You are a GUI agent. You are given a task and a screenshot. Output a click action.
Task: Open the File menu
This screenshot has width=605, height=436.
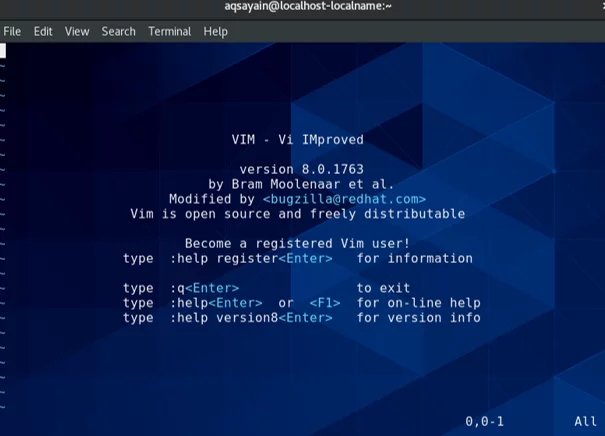pyautogui.click(x=12, y=31)
